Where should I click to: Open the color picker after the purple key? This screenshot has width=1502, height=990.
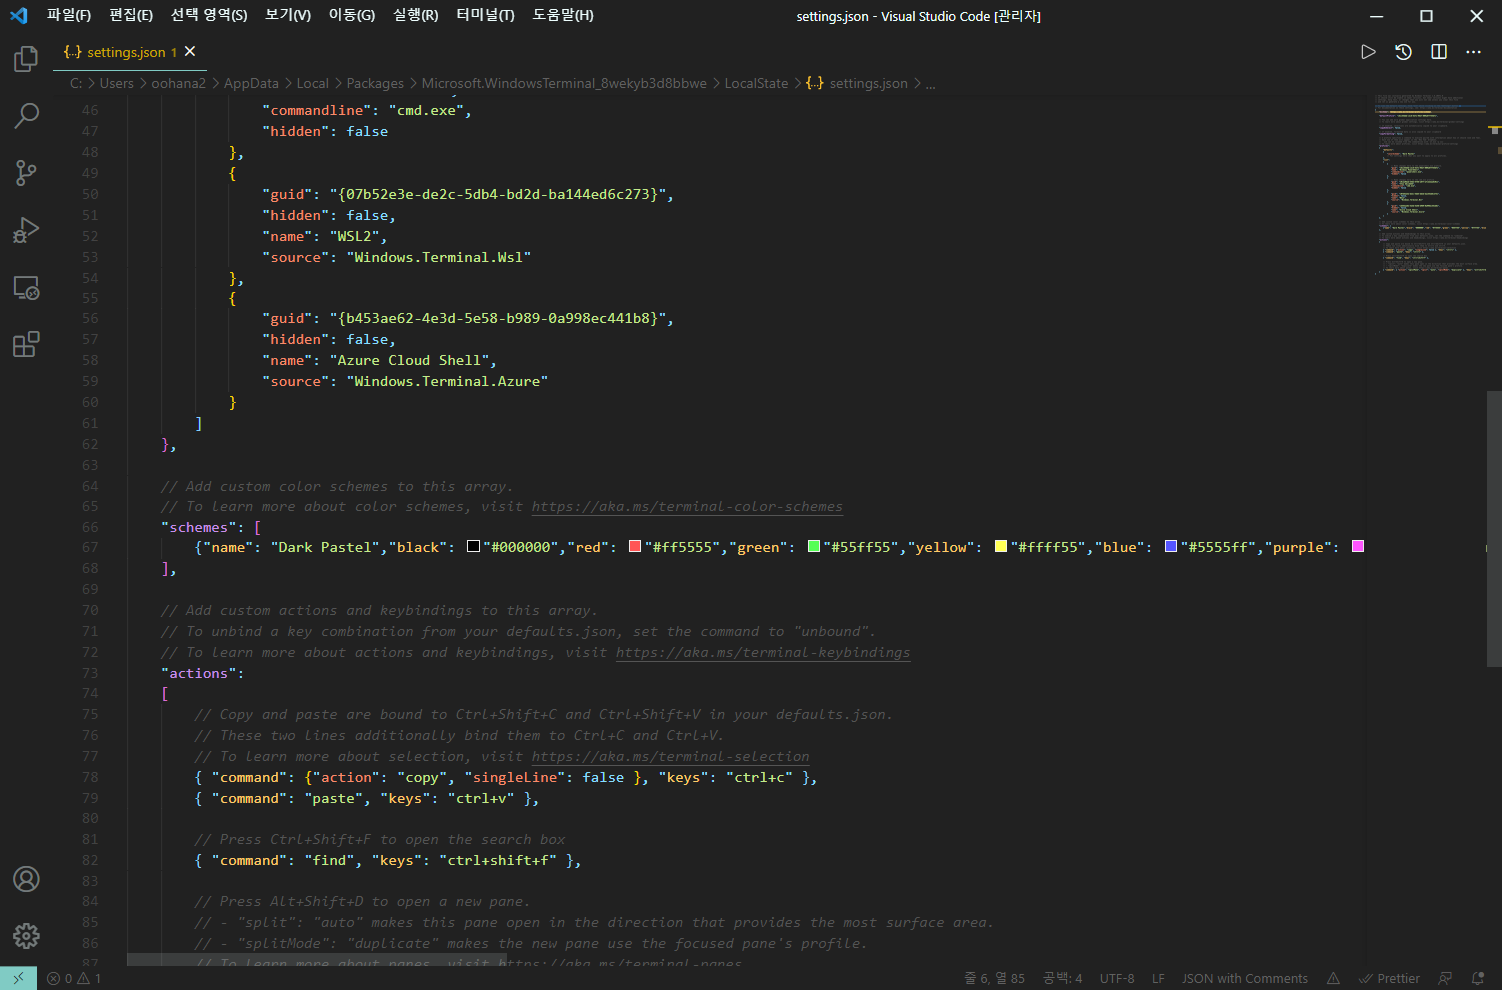[x=1357, y=546]
